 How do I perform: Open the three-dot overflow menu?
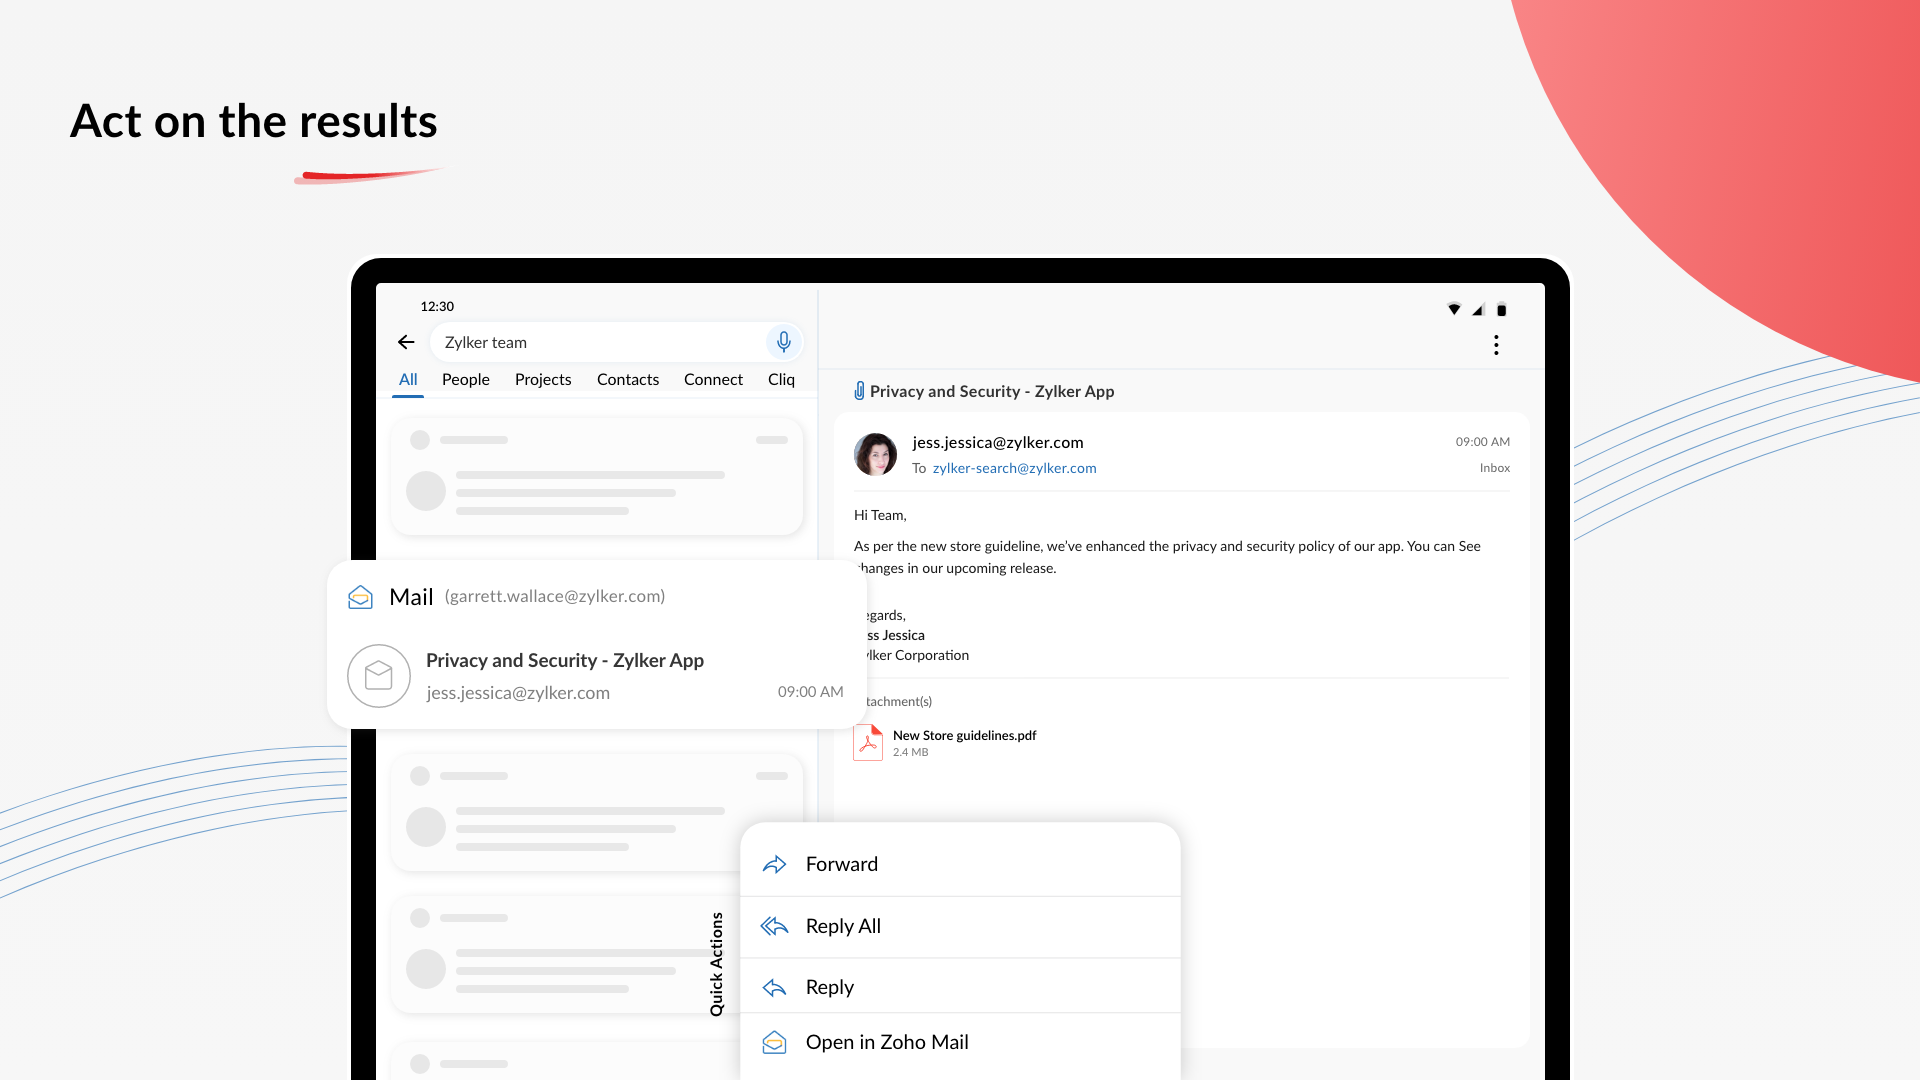(x=1496, y=345)
